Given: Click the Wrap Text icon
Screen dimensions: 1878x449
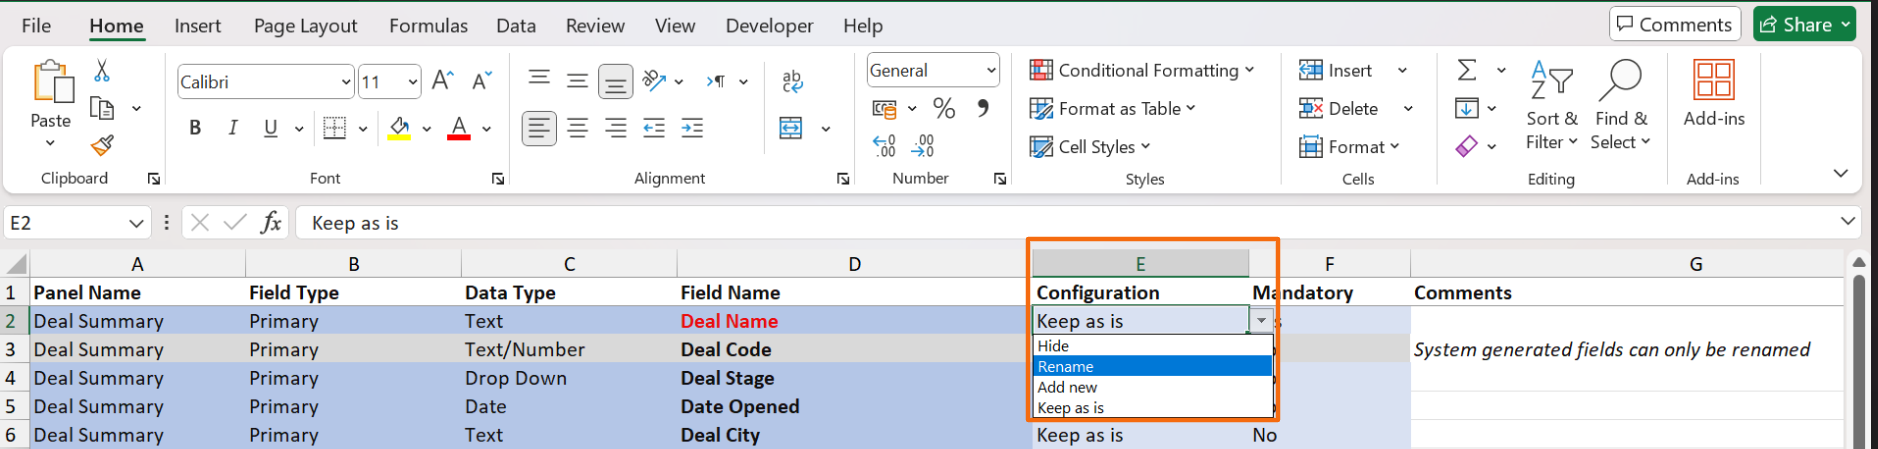Looking at the screenshot, I should click(792, 81).
